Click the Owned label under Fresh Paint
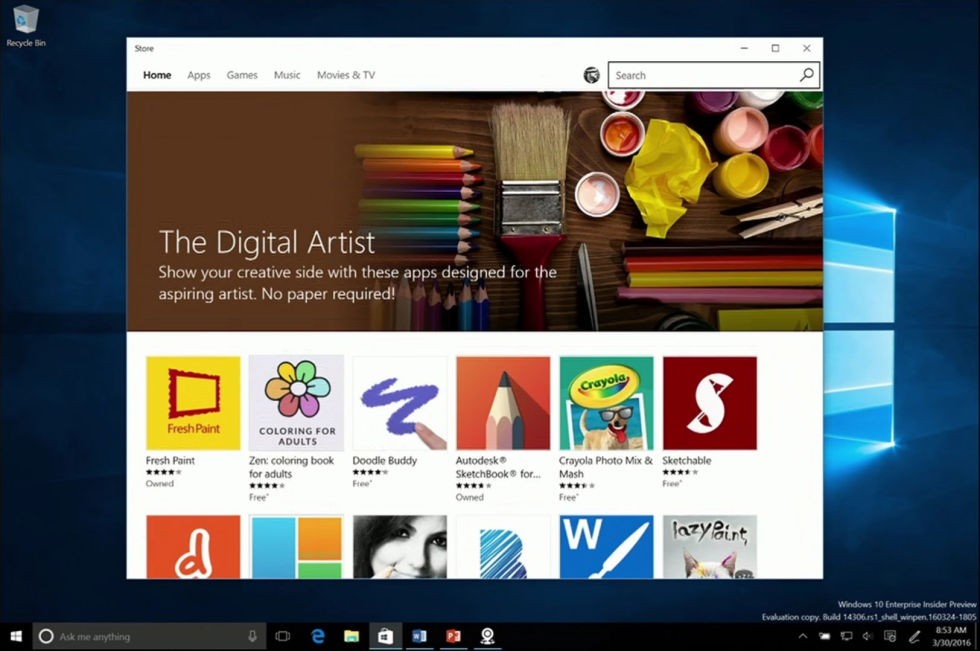Image resolution: width=980 pixels, height=651 pixels. click(x=160, y=484)
